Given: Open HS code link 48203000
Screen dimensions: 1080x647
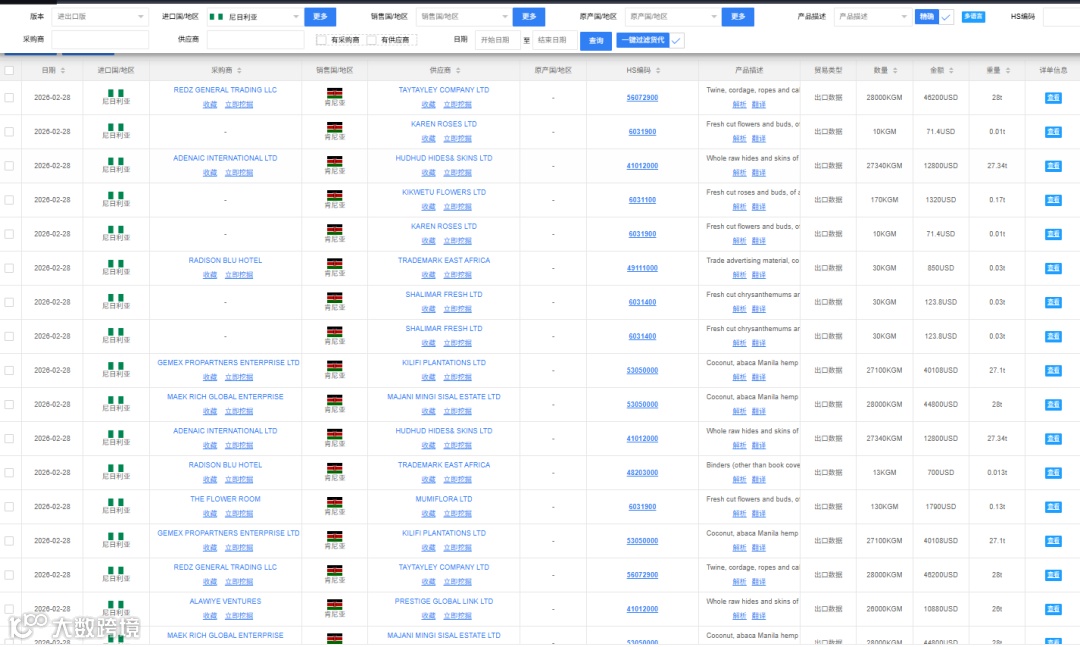Looking at the screenshot, I should (x=642, y=473).
